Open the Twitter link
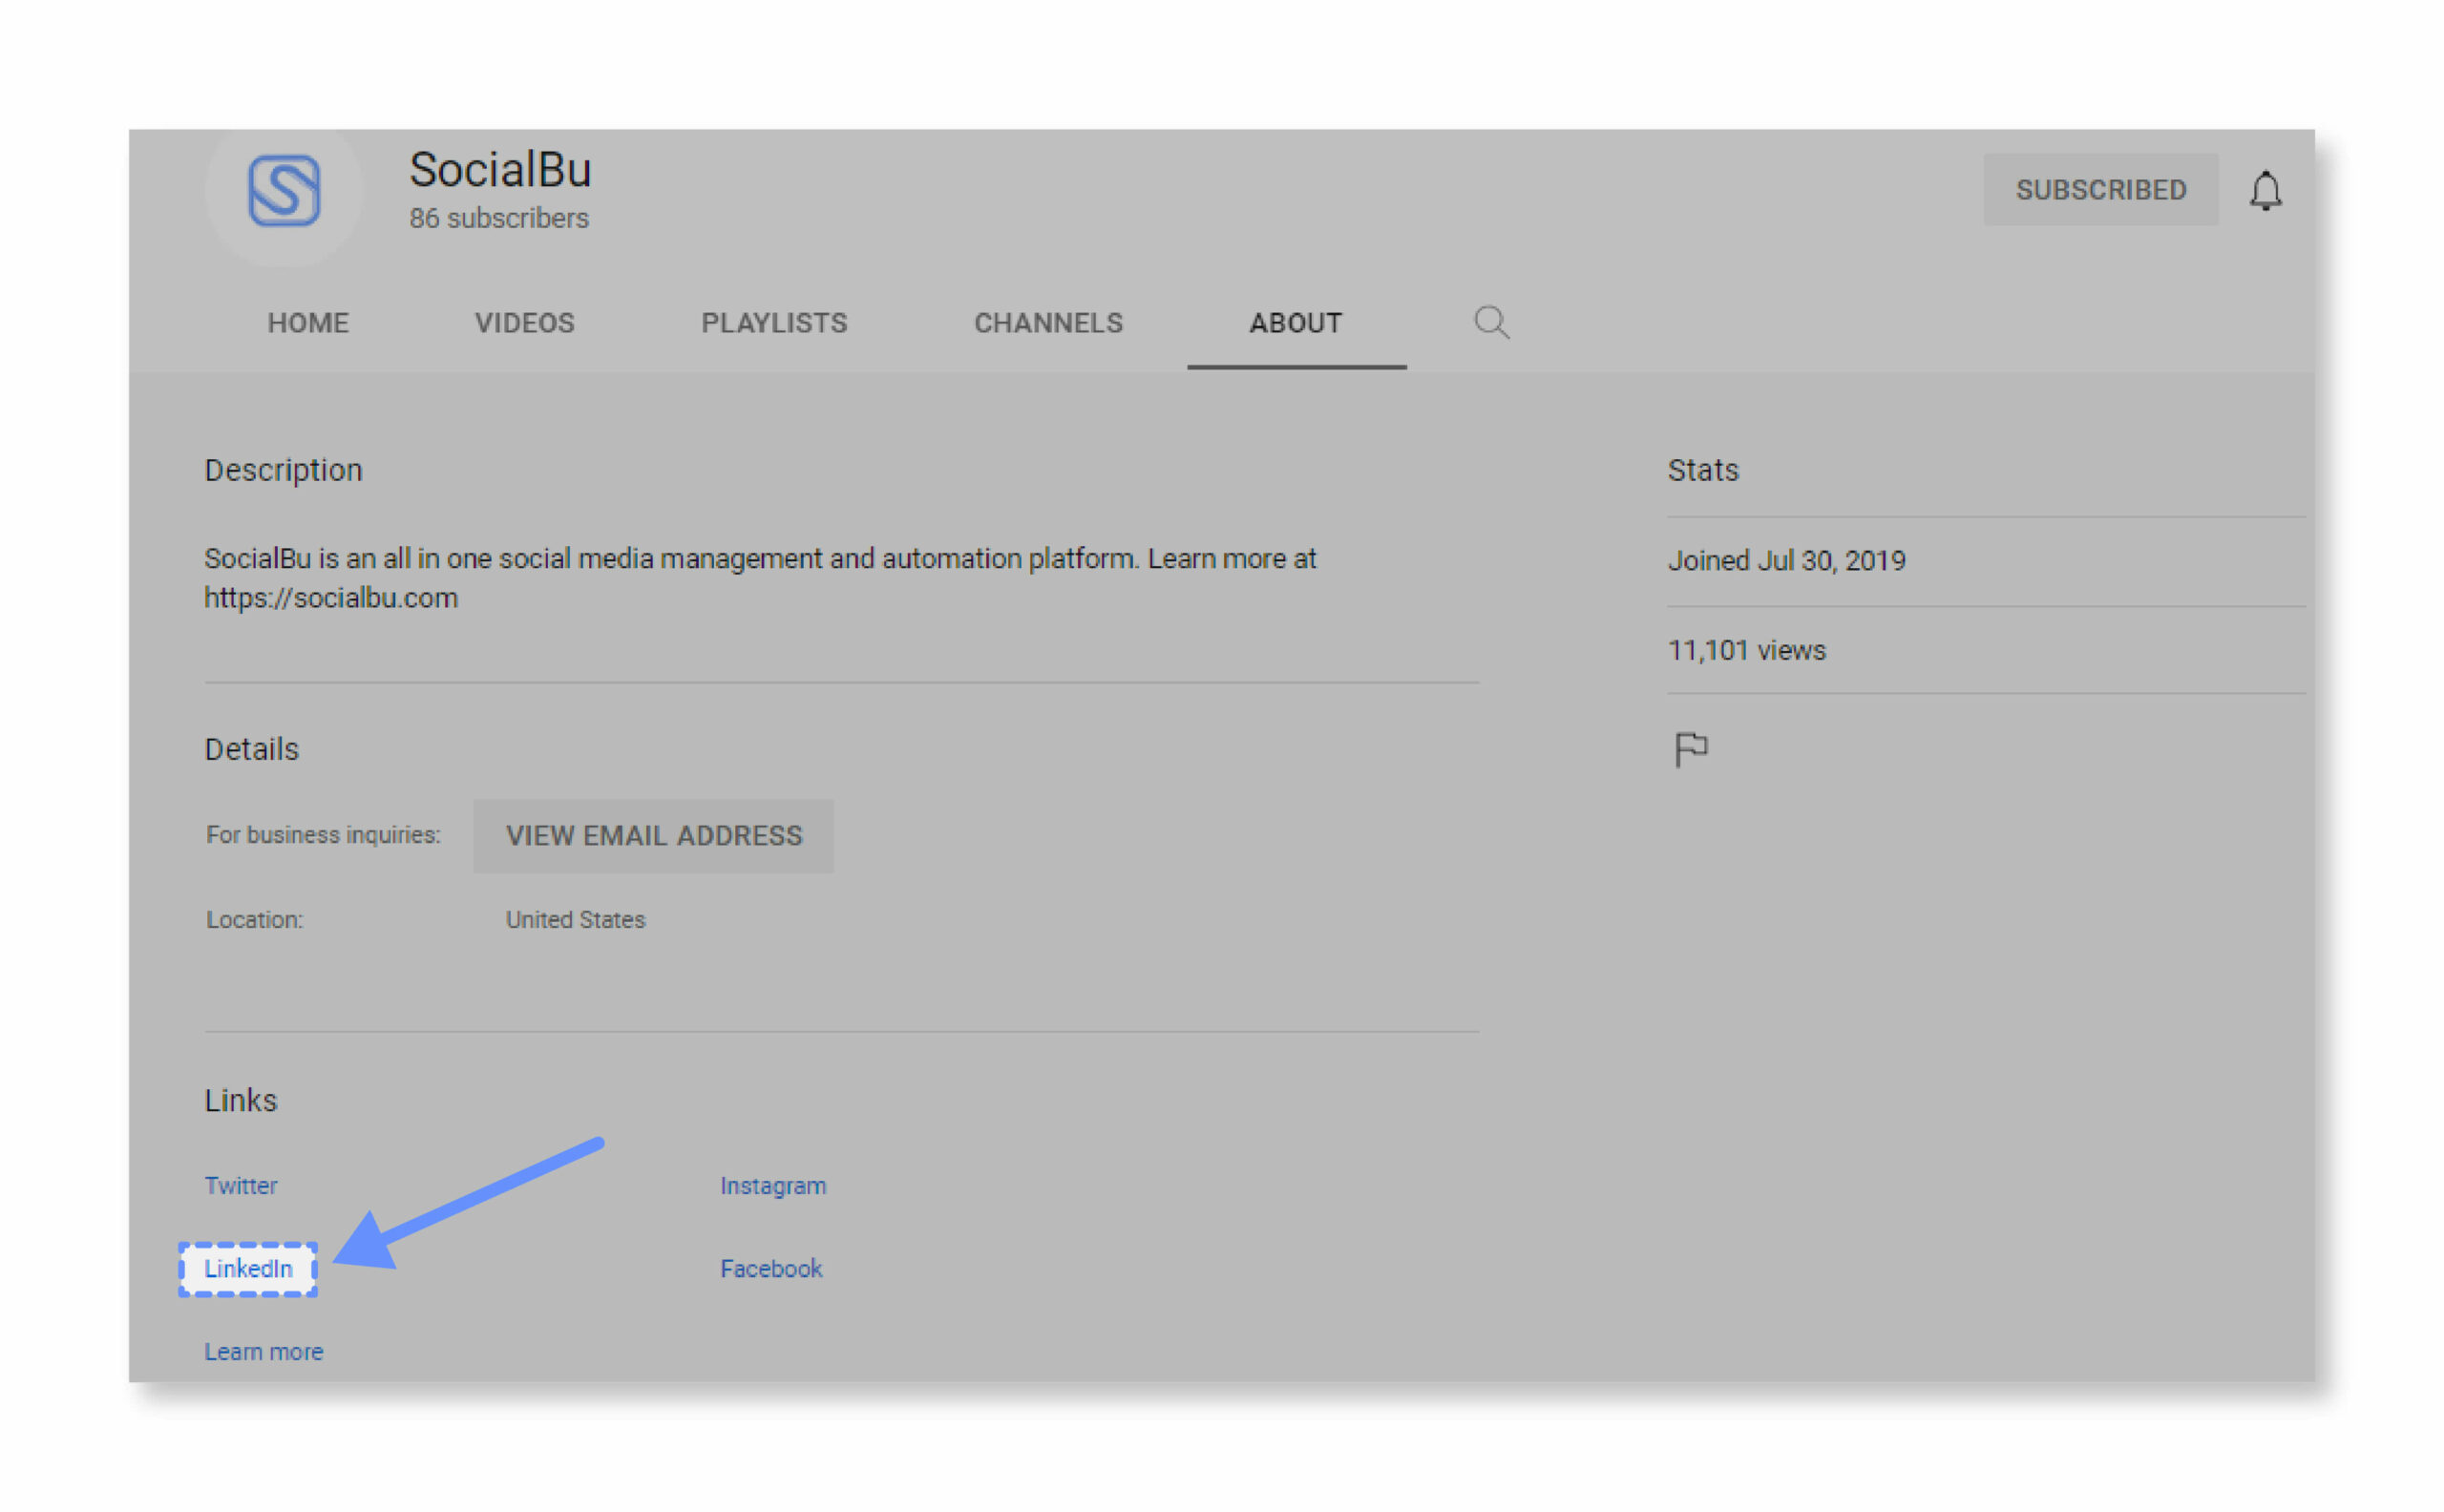Image resolution: width=2444 pixels, height=1512 pixels. (241, 1185)
